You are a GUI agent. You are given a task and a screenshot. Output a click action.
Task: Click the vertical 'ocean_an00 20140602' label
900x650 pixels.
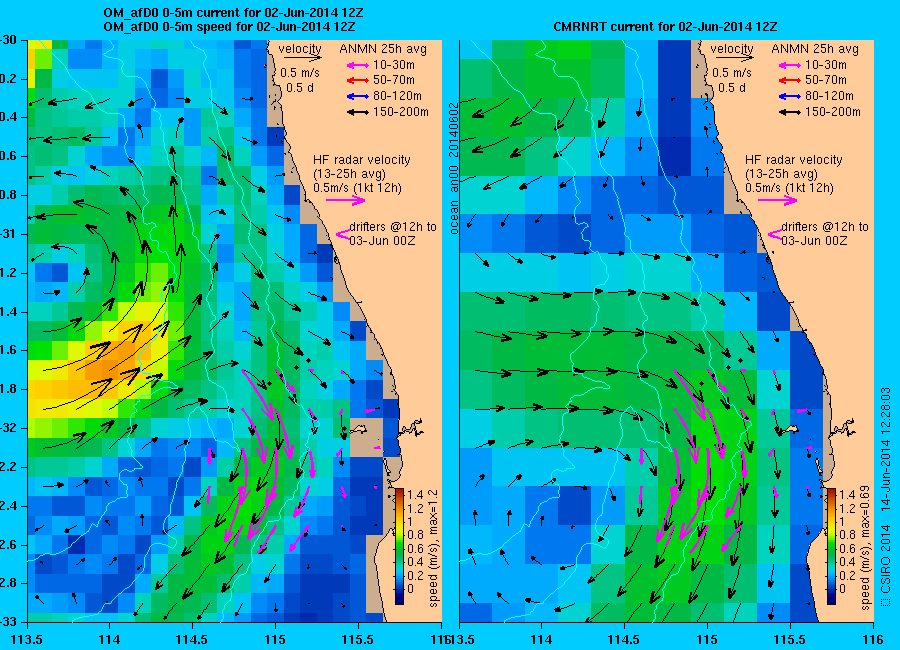[453, 168]
